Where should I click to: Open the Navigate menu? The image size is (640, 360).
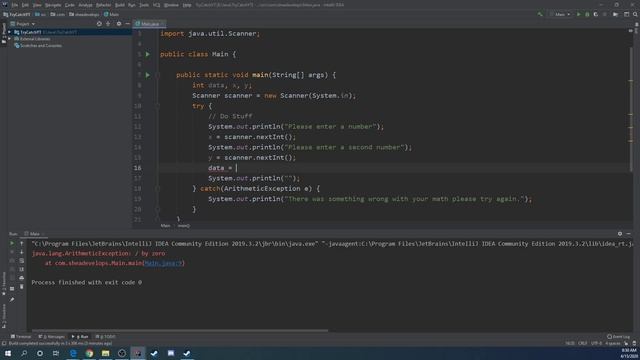53,5
